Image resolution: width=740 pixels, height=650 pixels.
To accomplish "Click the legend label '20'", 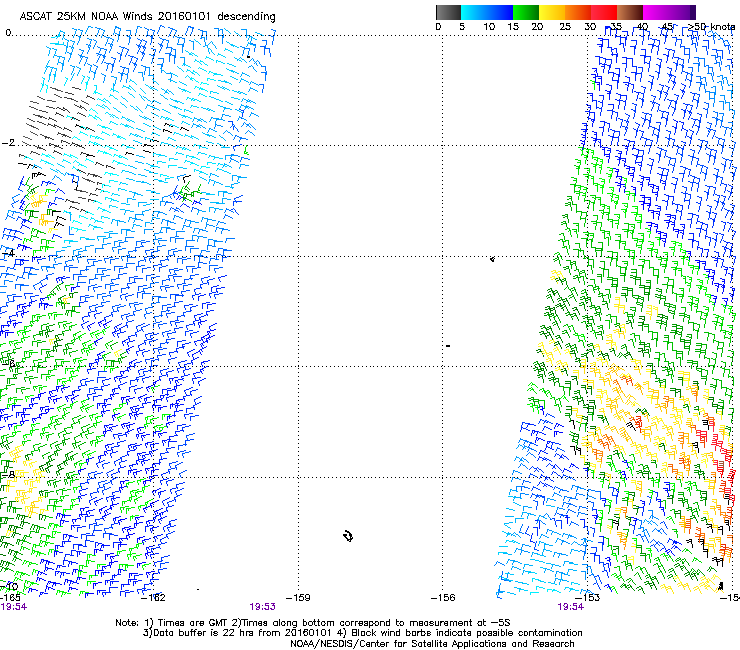I will coord(537,27).
